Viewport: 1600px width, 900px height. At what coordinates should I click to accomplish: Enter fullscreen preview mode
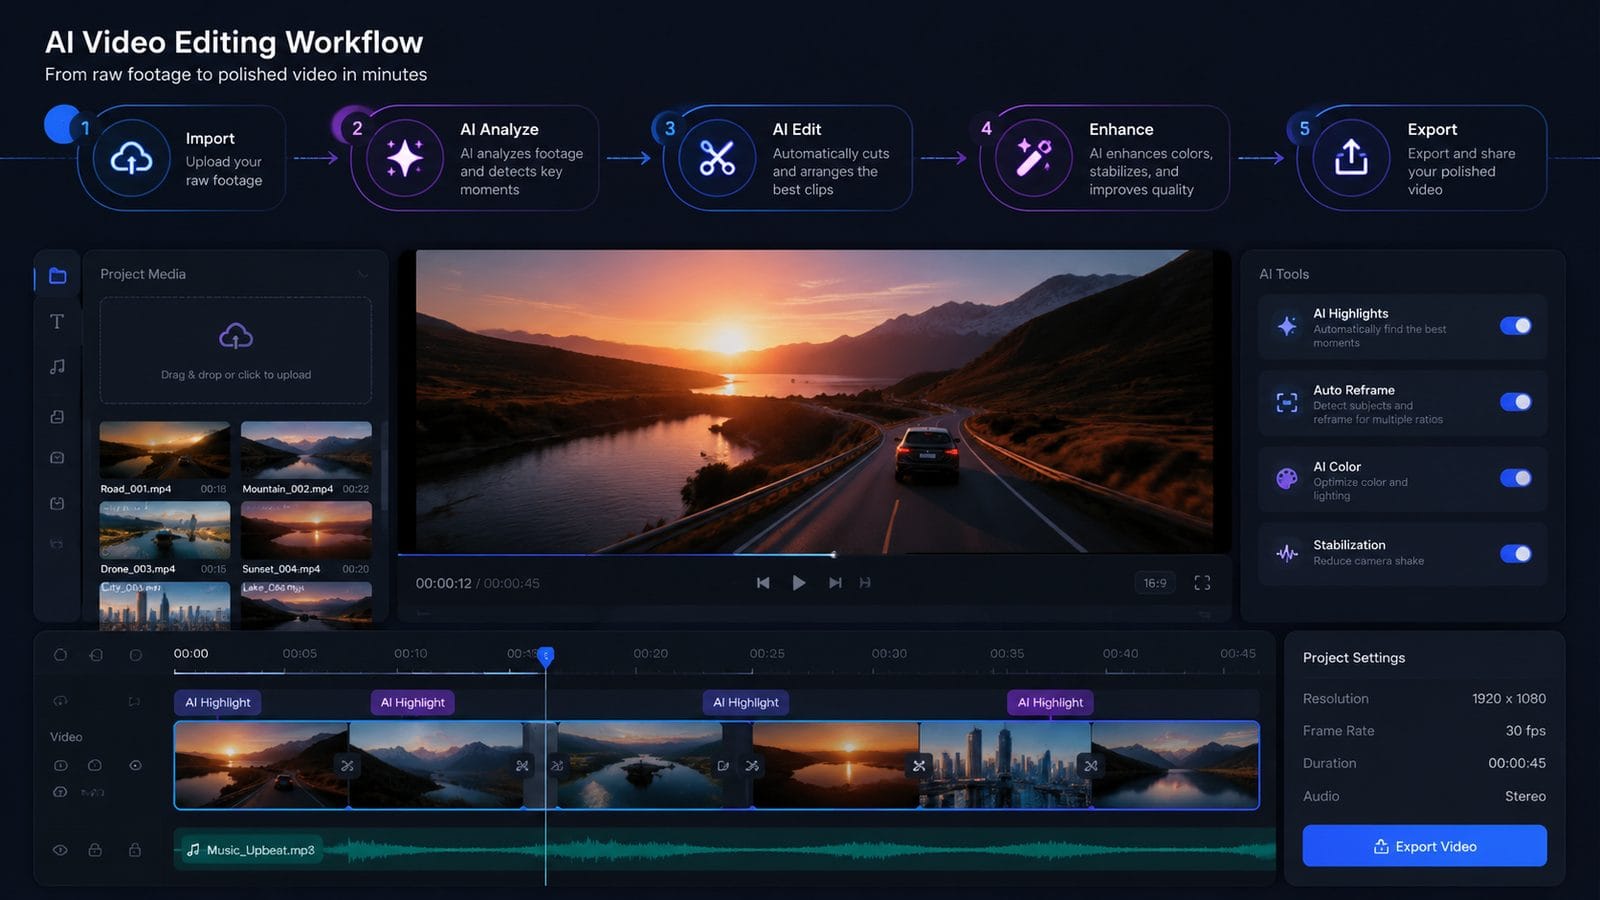point(1202,583)
